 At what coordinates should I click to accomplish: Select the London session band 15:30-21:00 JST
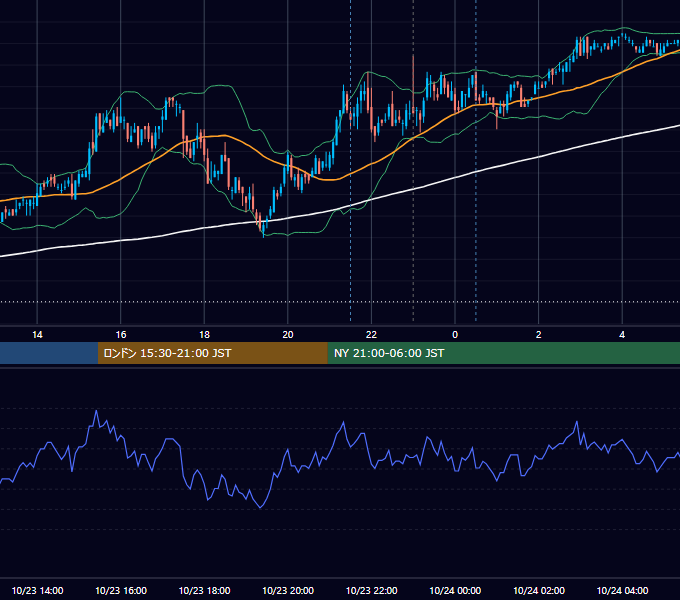coord(212,353)
